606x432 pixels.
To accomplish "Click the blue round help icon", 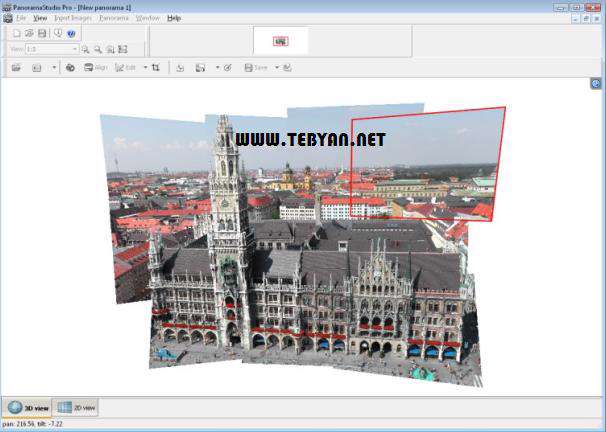I will [x=71, y=34].
